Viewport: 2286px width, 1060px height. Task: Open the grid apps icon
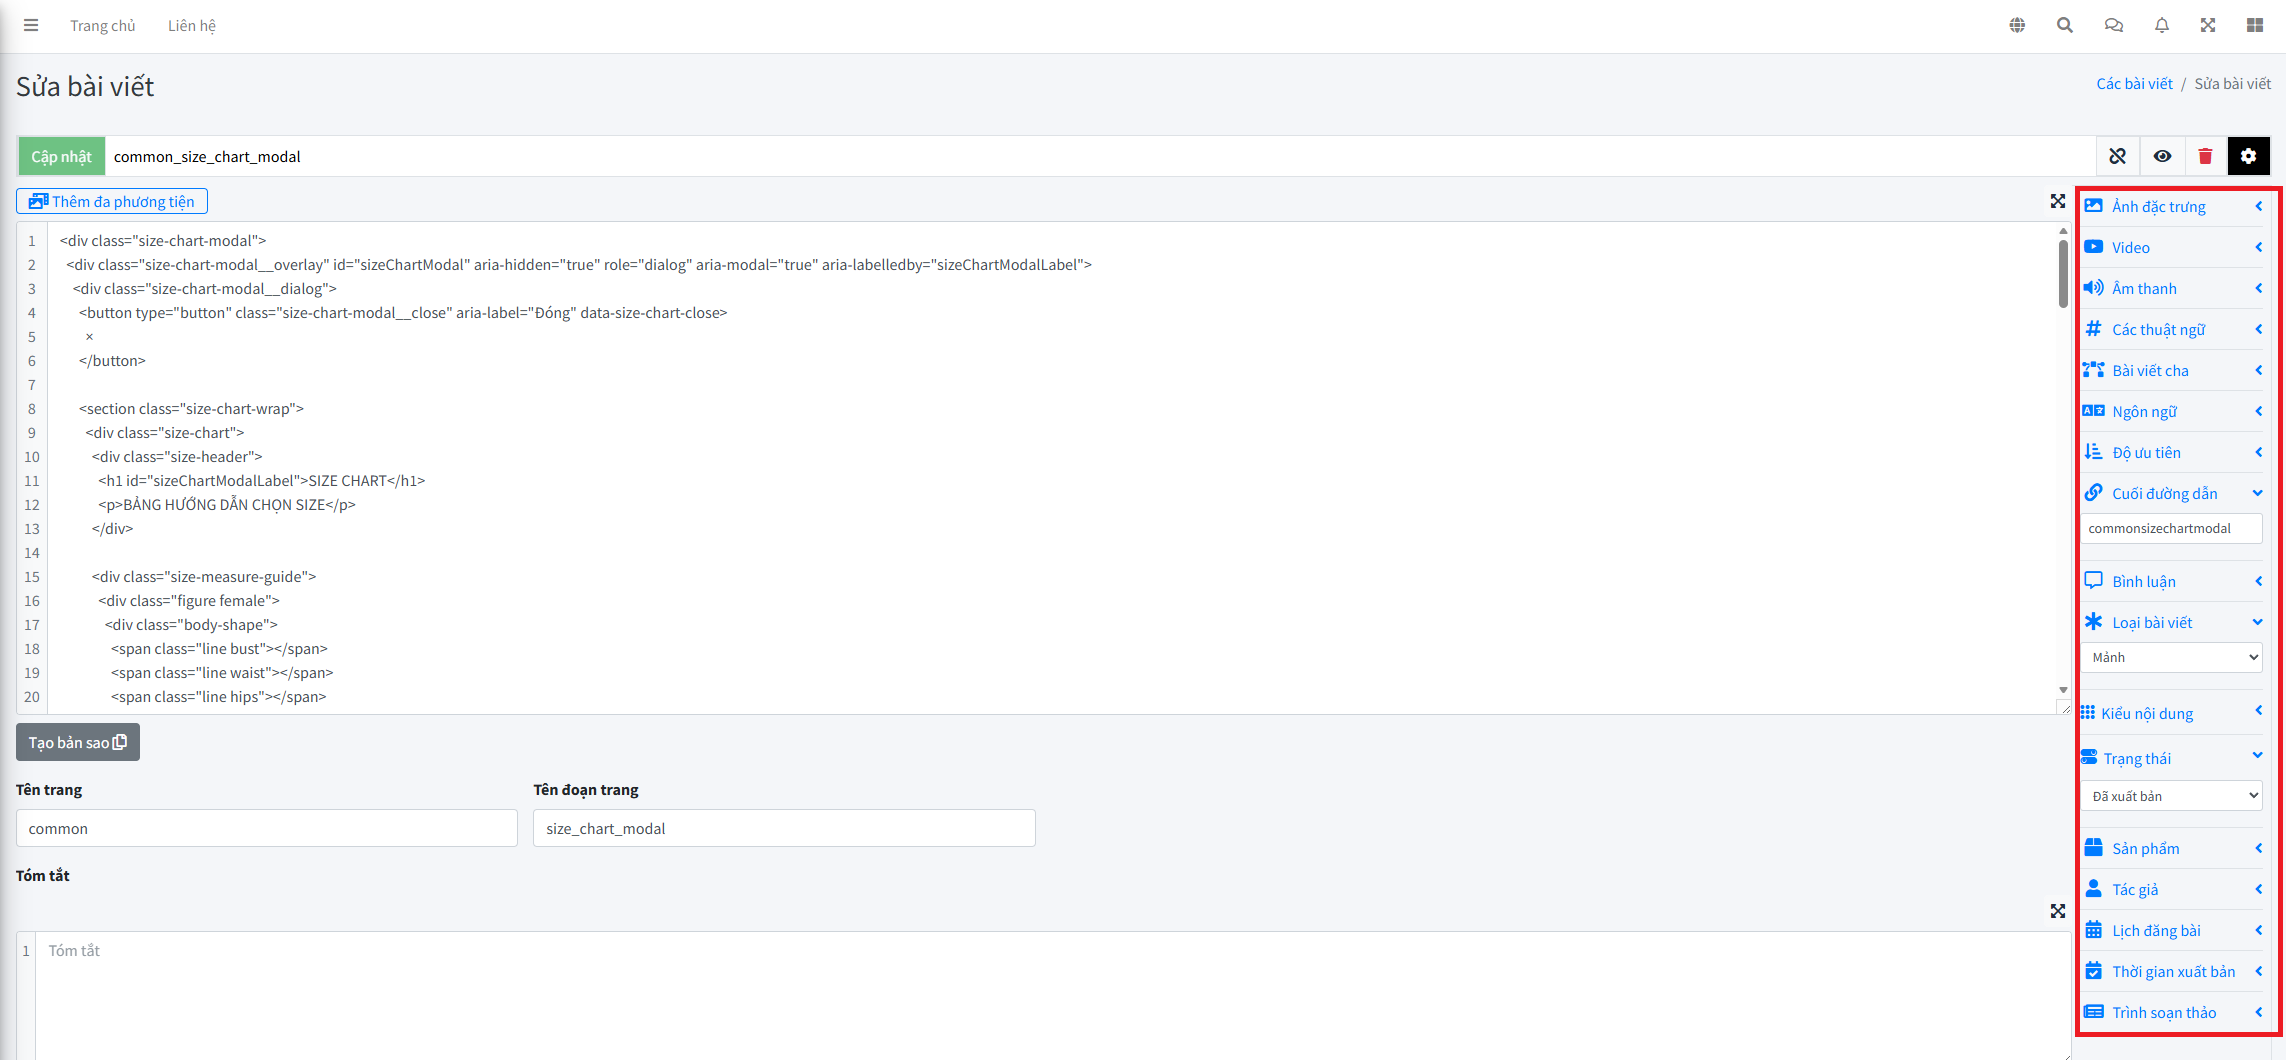tap(2254, 25)
